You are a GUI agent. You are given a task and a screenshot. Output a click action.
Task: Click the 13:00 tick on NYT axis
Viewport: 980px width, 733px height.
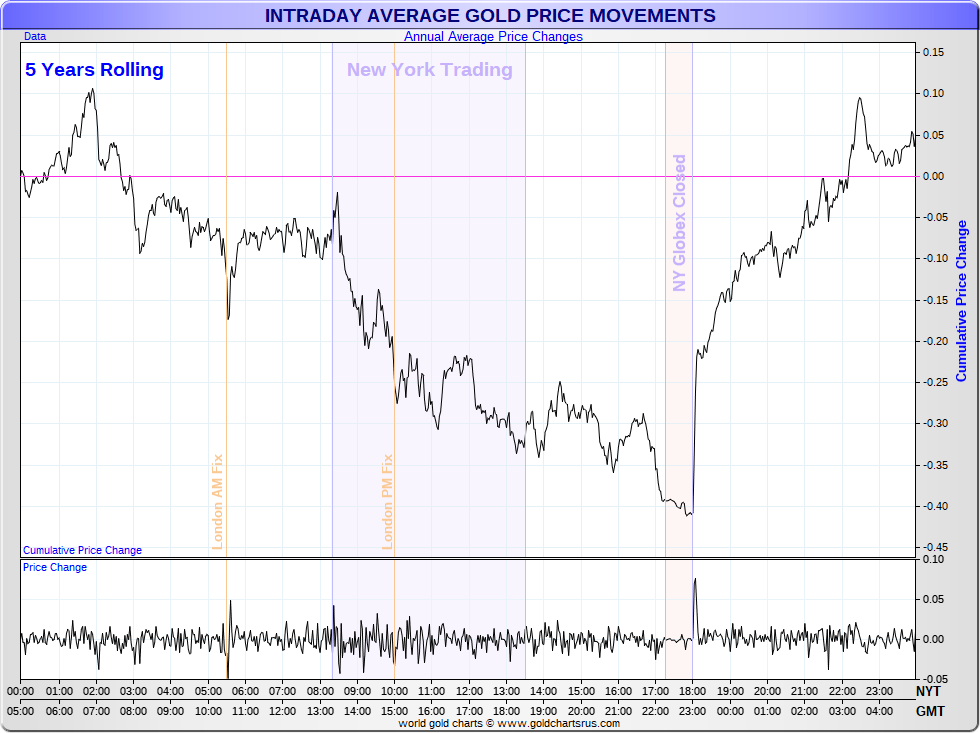506,692
